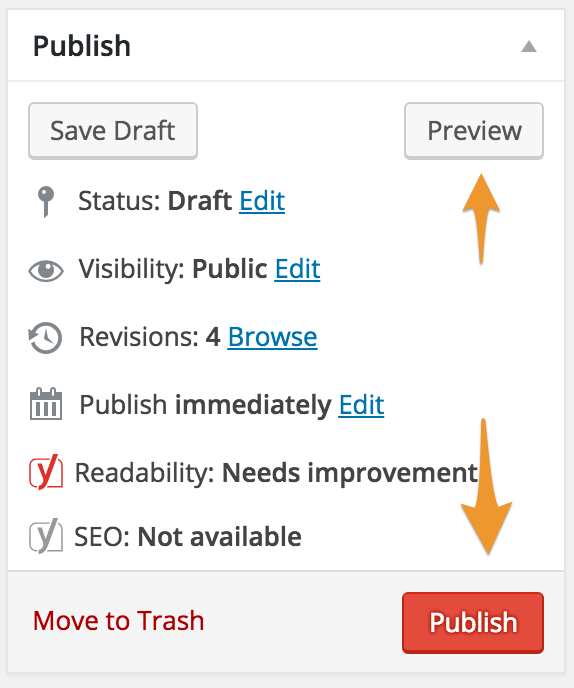The height and width of the screenshot is (688, 574).
Task: Open the post Preview
Action: point(474,131)
